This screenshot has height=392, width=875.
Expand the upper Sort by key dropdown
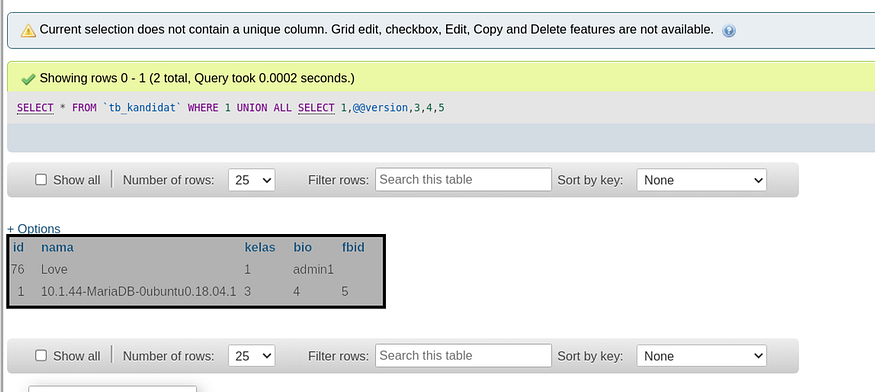pos(701,180)
